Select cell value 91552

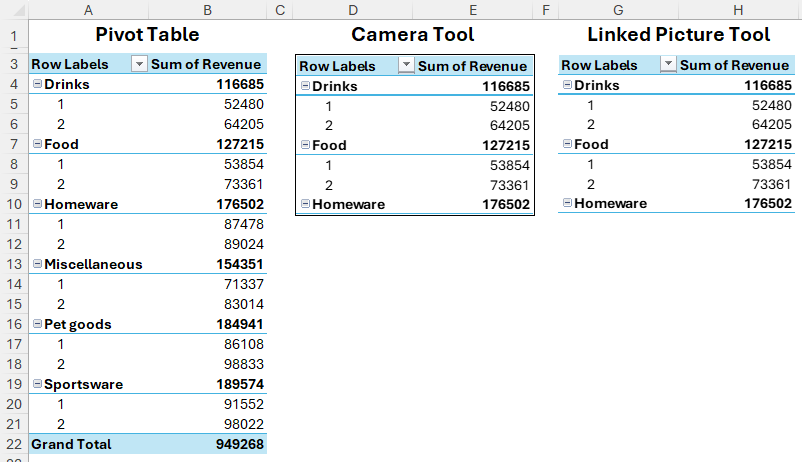click(244, 404)
